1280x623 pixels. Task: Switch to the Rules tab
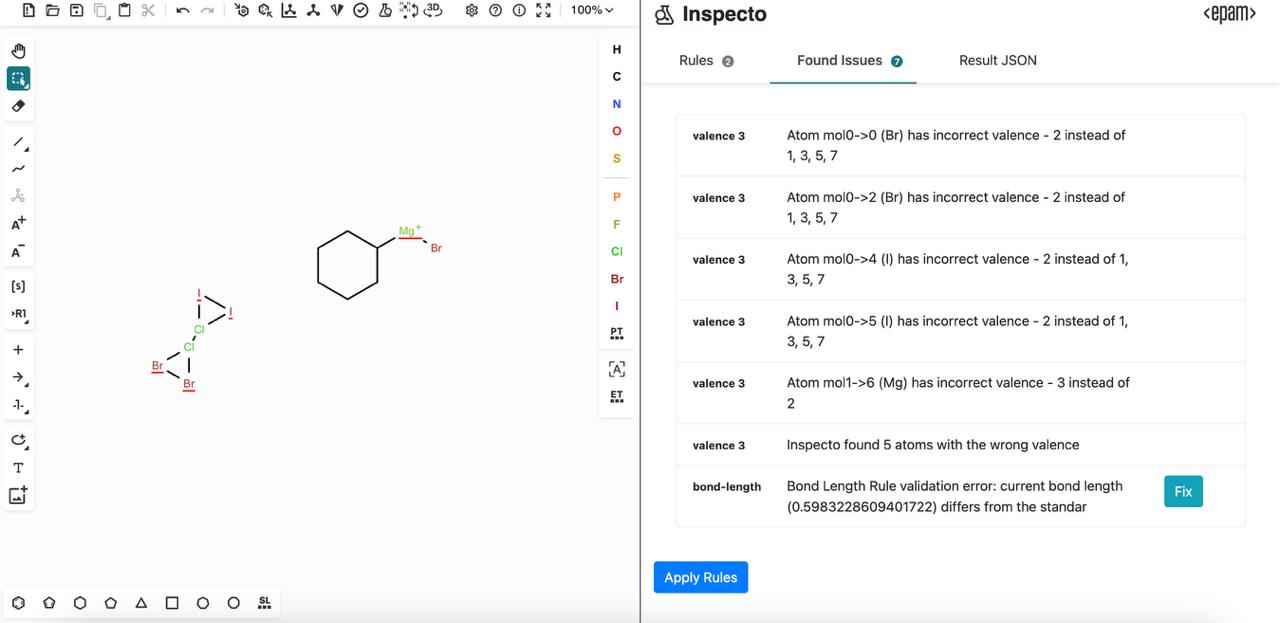click(x=706, y=60)
